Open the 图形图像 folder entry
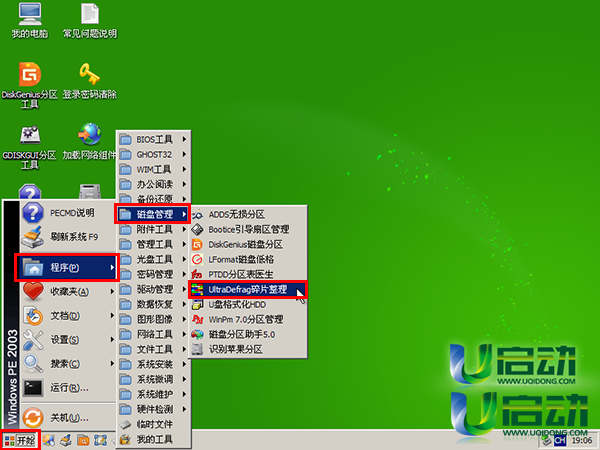Viewport: 600px width, 450px height. coord(153,320)
